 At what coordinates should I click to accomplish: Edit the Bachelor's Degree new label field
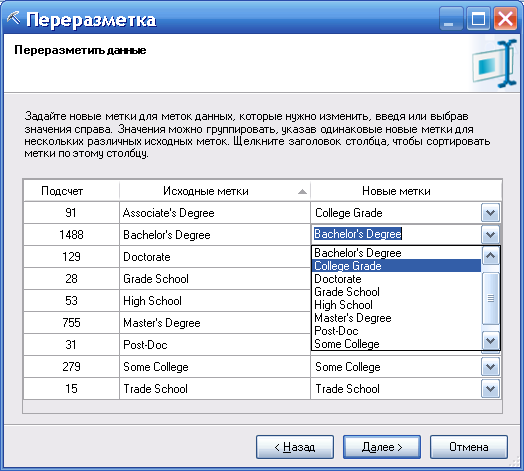point(396,234)
